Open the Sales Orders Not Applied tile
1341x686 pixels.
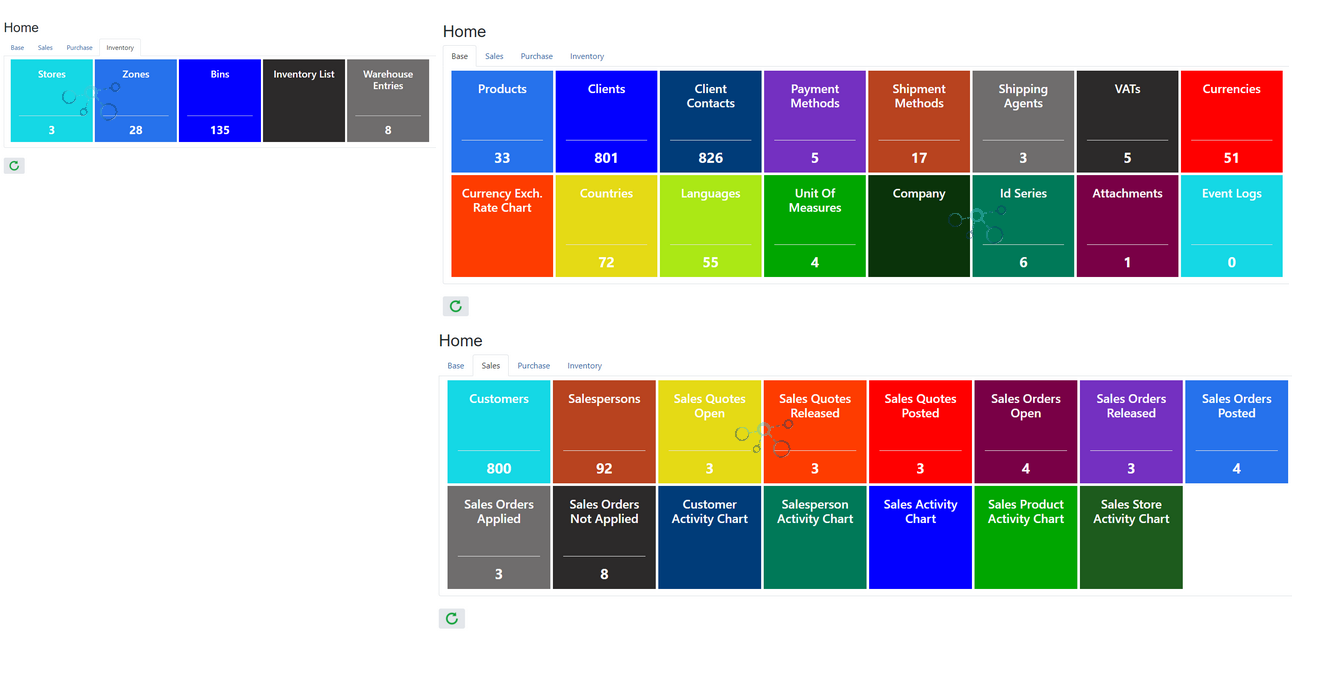tap(604, 537)
